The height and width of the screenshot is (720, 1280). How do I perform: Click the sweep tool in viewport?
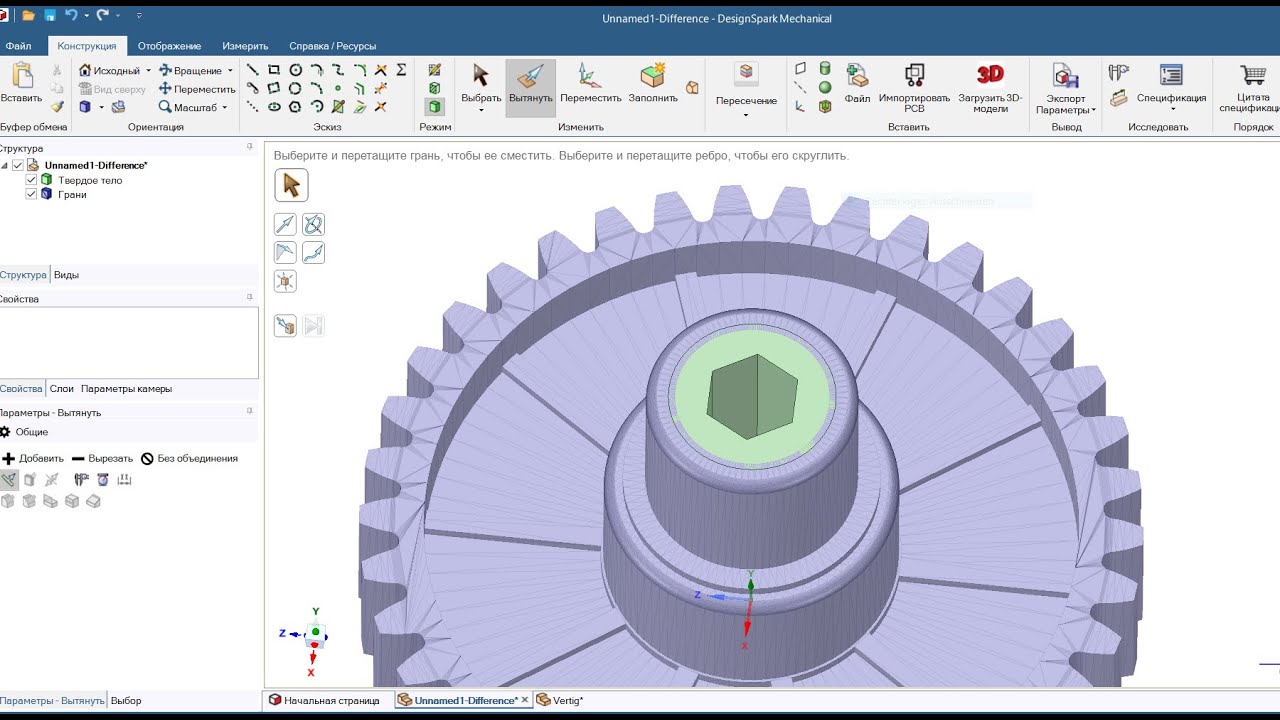coord(313,252)
